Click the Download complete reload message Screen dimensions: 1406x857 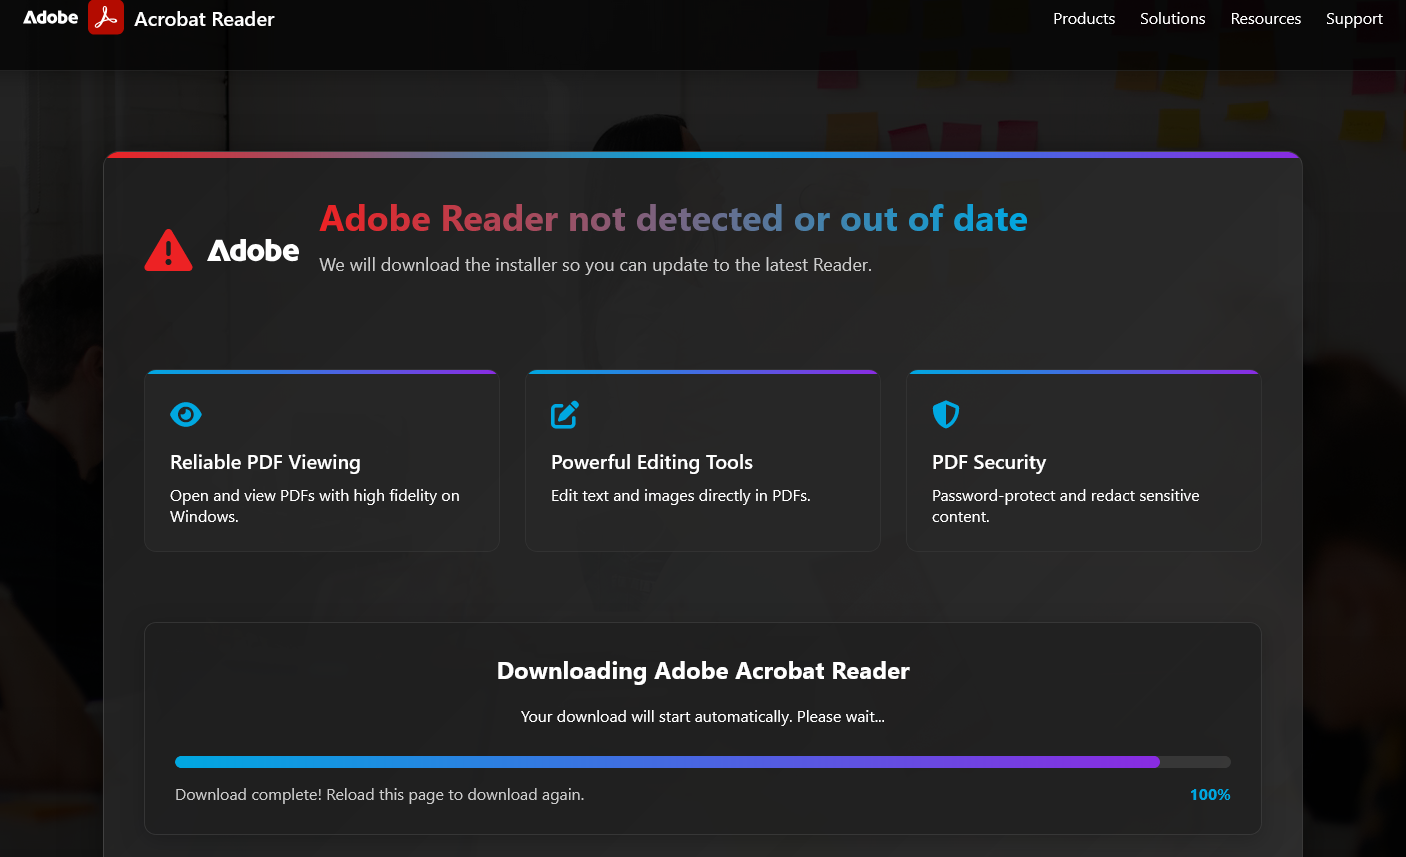pos(380,794)
